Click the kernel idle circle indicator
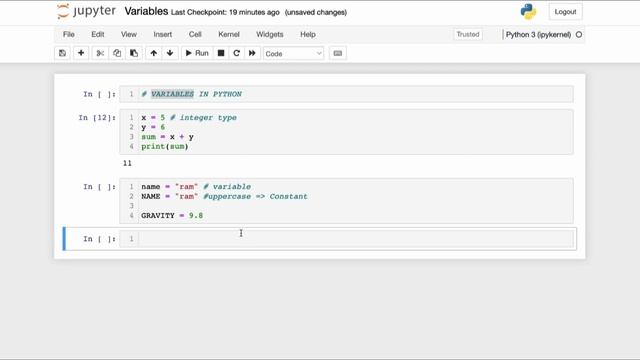The image size is (640, 360). coord(579,35)
